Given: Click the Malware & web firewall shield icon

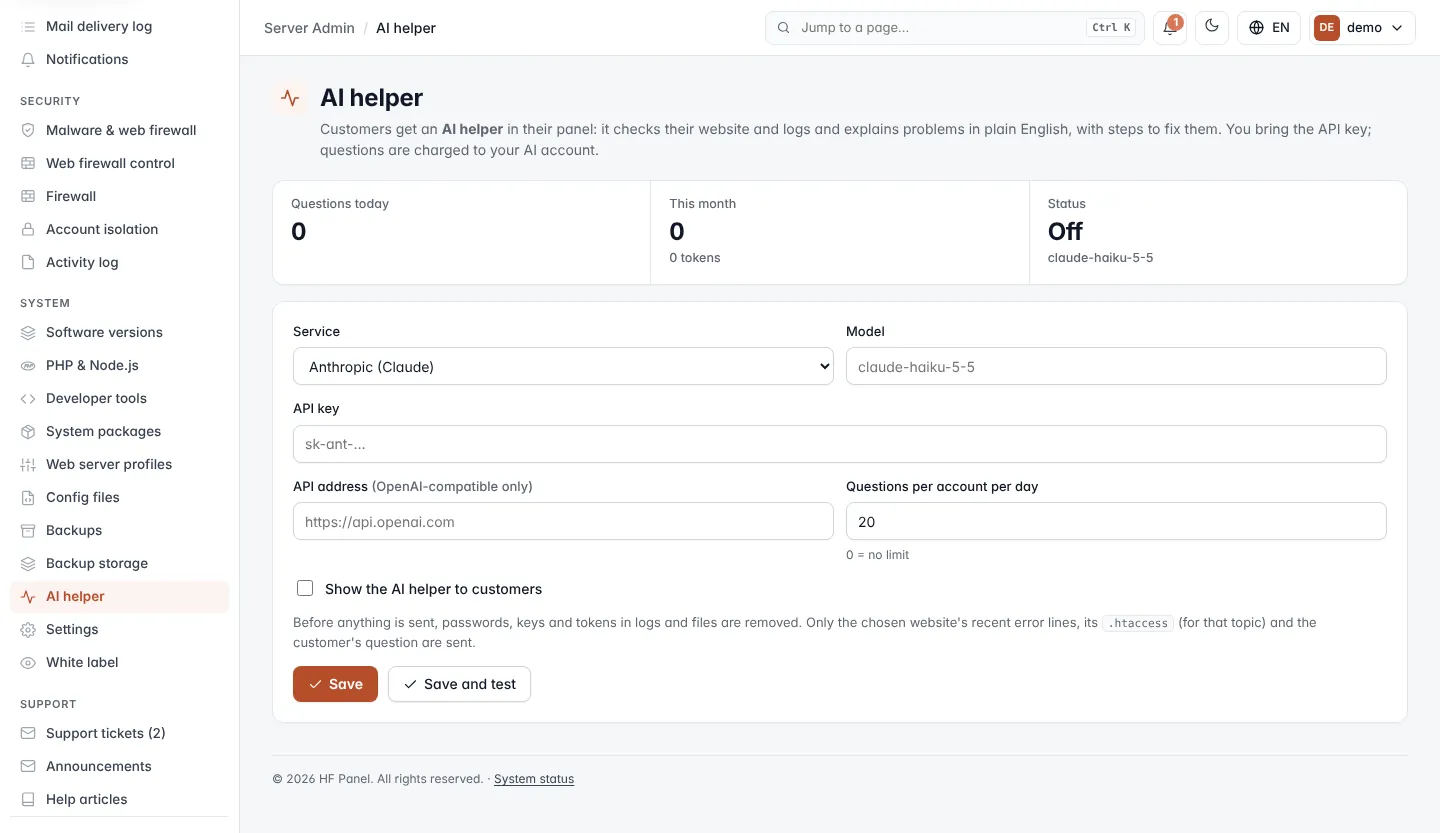Looking at the screenshot, I should coord(28,130).
